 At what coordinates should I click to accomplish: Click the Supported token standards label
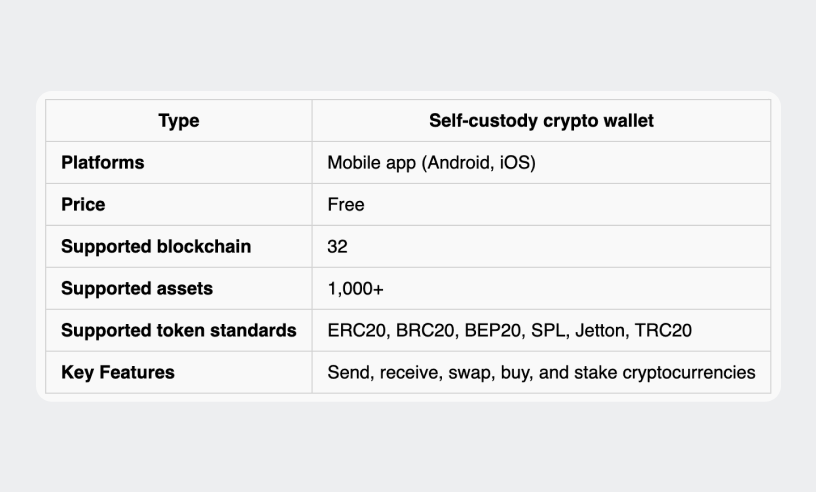[178, 331]
